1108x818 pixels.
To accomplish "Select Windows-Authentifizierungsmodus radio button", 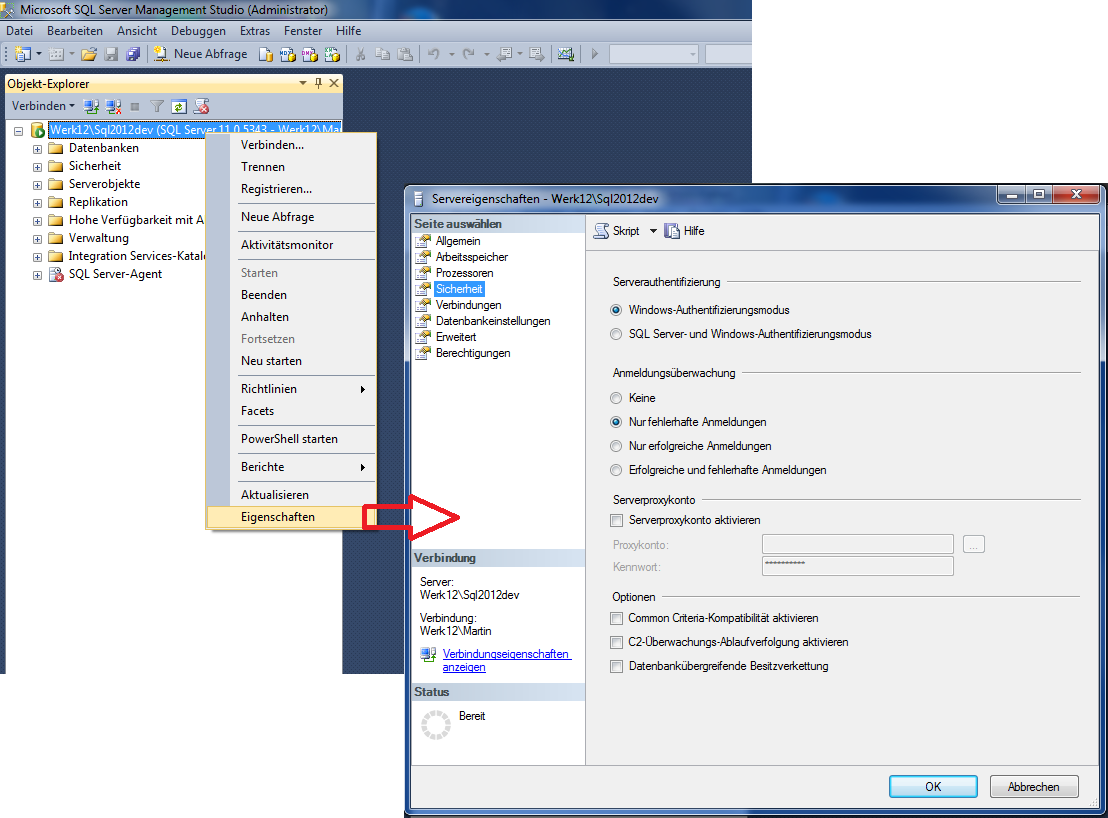I will pos(616,310).
